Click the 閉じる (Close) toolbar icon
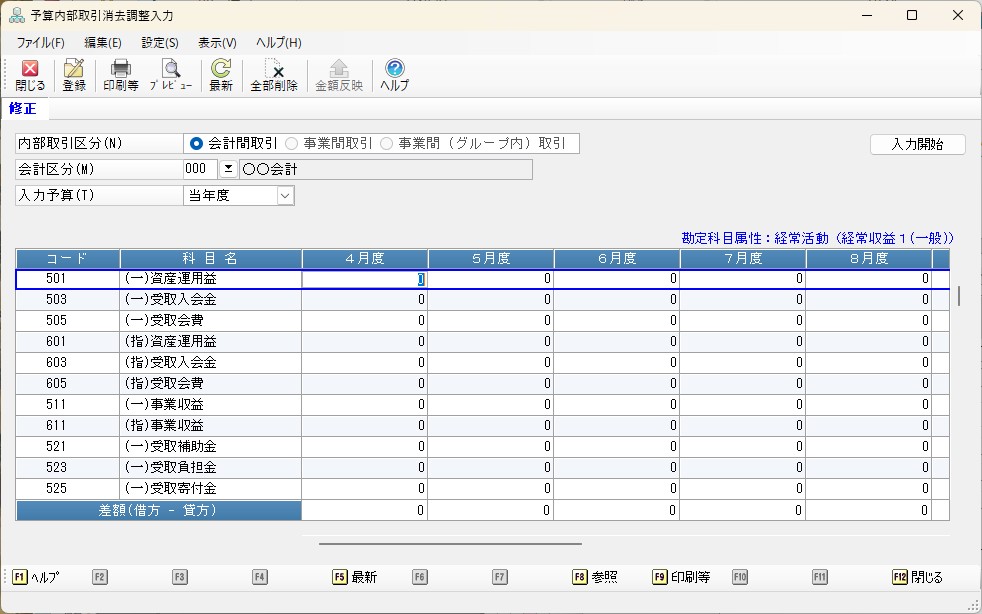Viewport: 982px width, 614px height. (29, 75)
